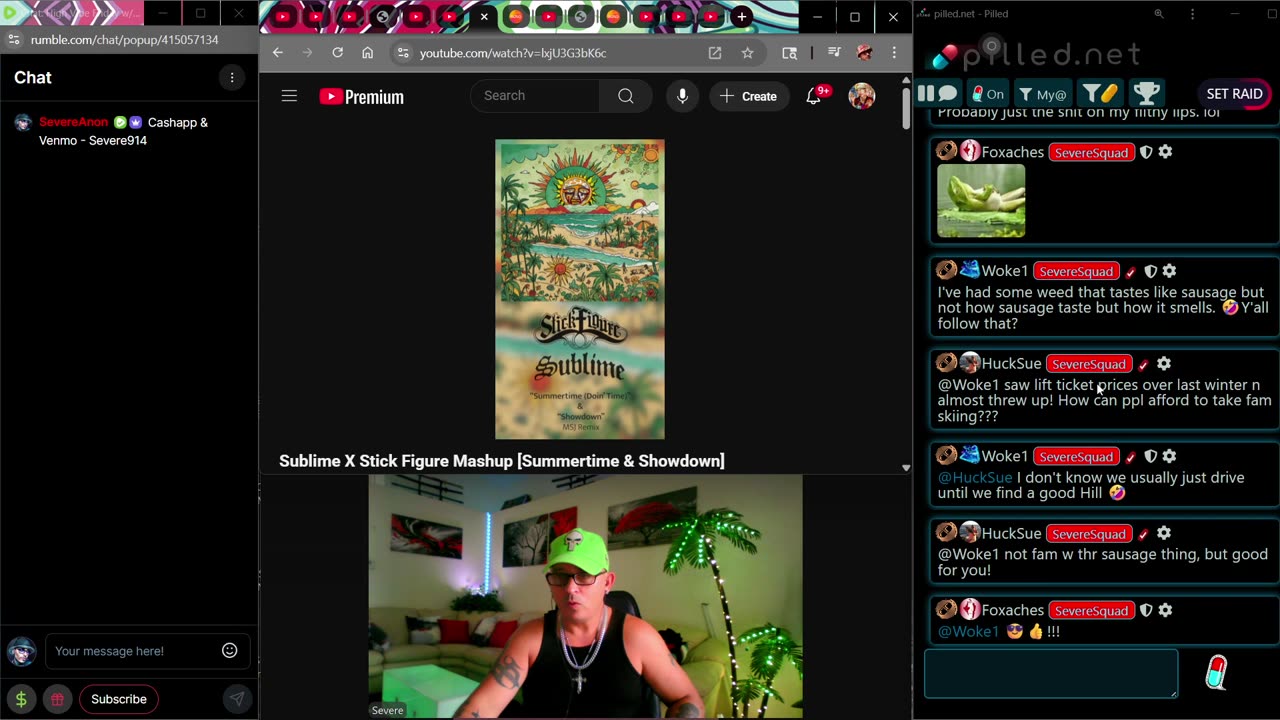Click the SevereAnon username in Rumble chat

click(73, 122)
